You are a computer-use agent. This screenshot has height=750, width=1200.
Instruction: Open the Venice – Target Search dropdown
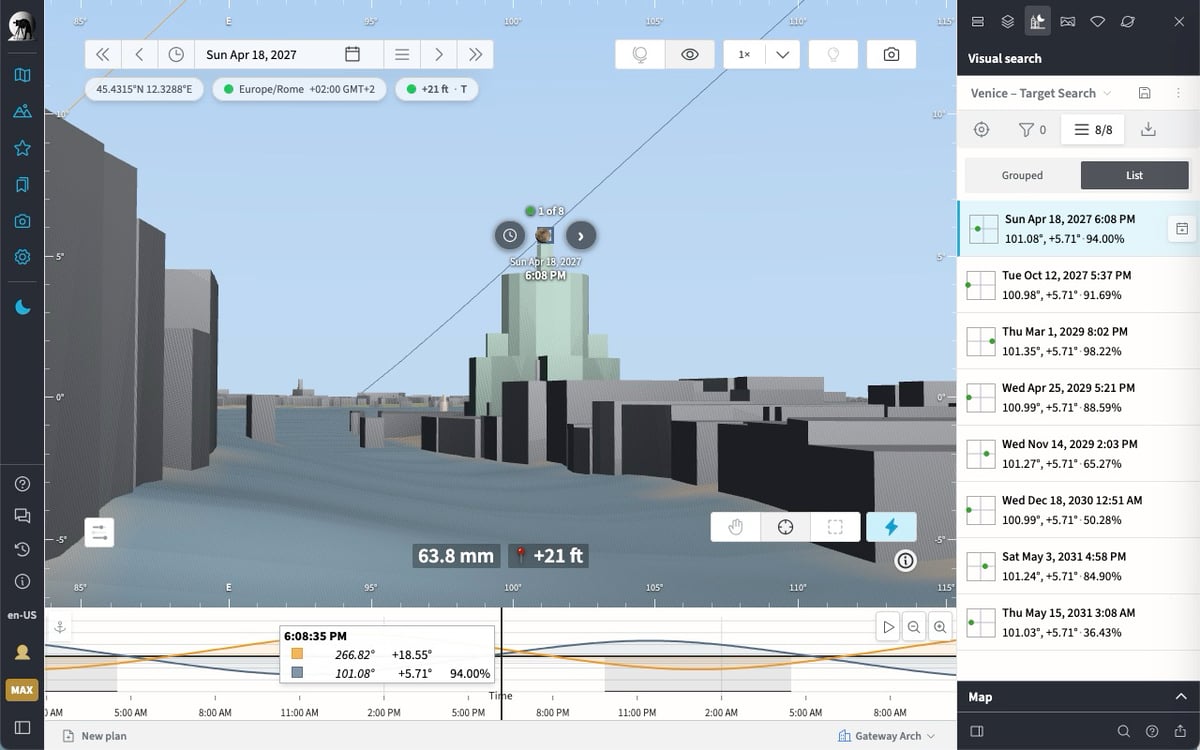click(1041, 93)
